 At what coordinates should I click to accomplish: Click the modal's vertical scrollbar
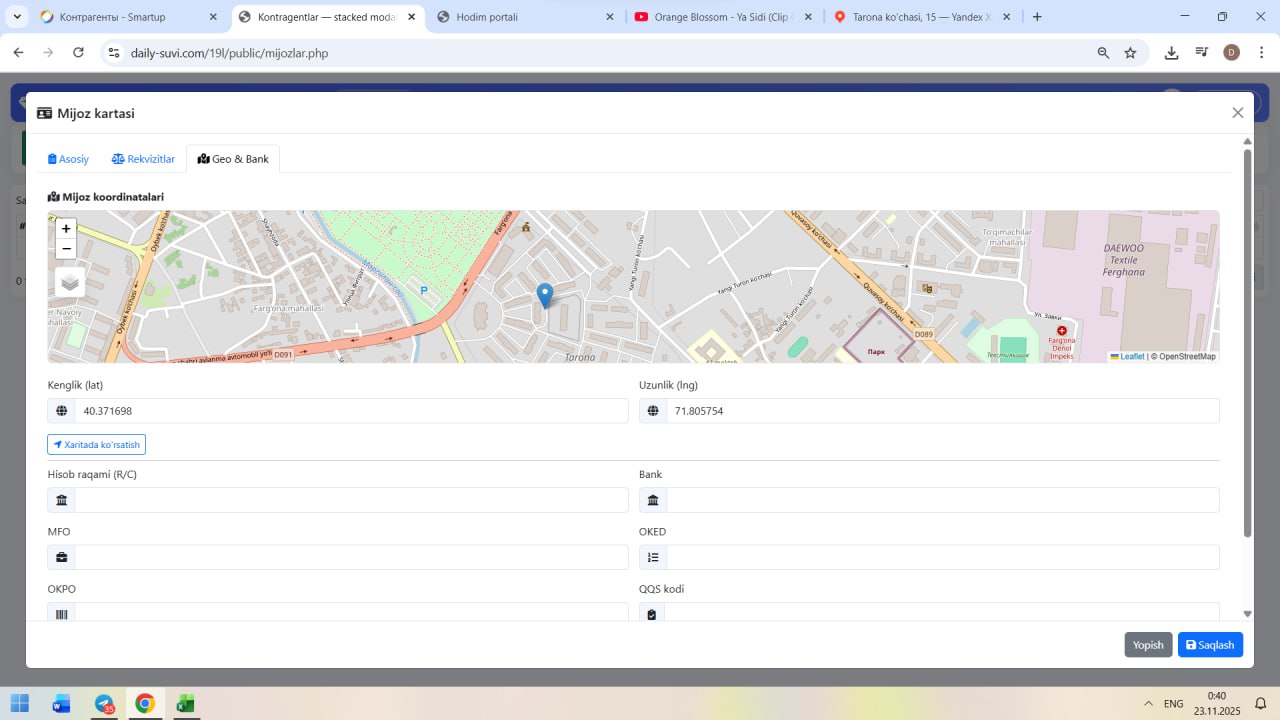pos(1247,340)
